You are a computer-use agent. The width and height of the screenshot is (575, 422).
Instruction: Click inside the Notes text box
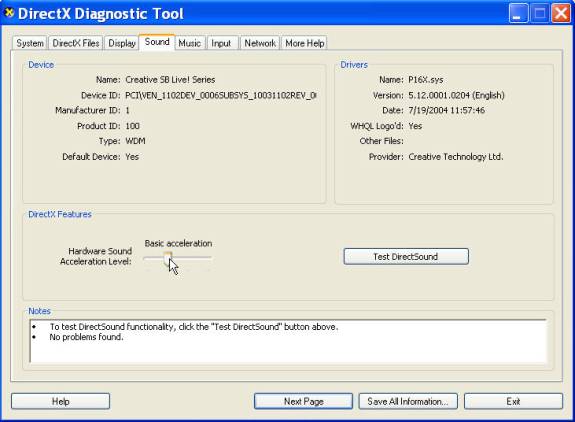click(x=288, y=341)
